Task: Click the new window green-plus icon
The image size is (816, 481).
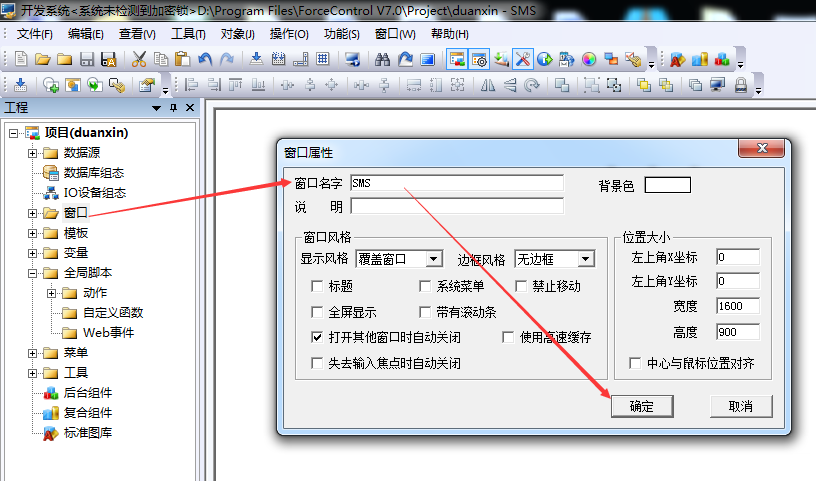Action: coord(50,84)
